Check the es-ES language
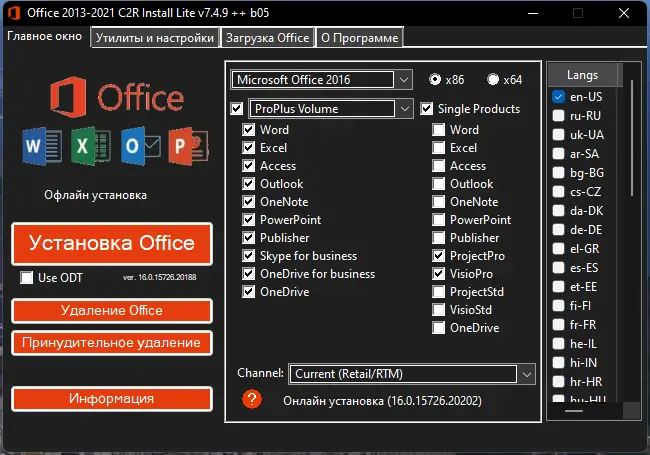The image size is (650, 455). (558, 268)
